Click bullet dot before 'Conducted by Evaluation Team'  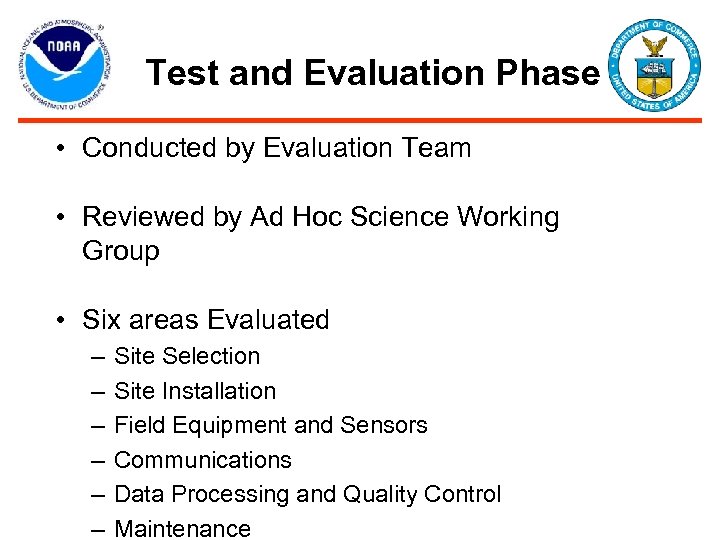coord(62,149)
